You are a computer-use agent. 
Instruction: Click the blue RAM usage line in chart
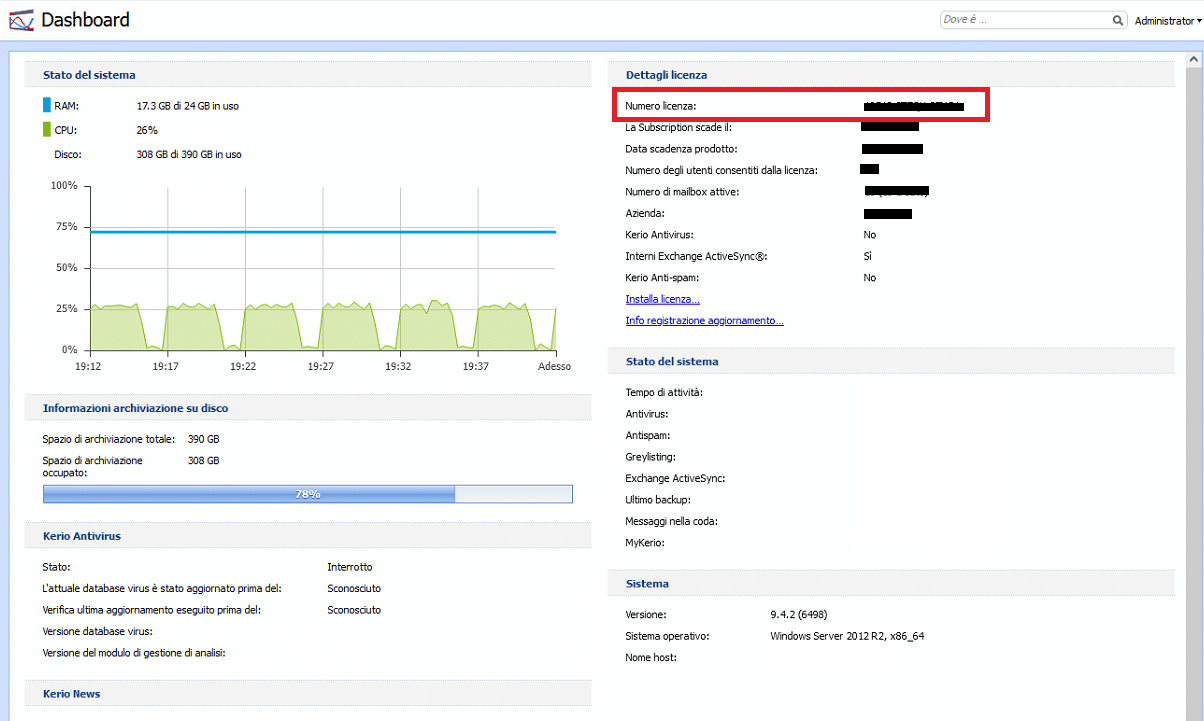pos(322,231)
